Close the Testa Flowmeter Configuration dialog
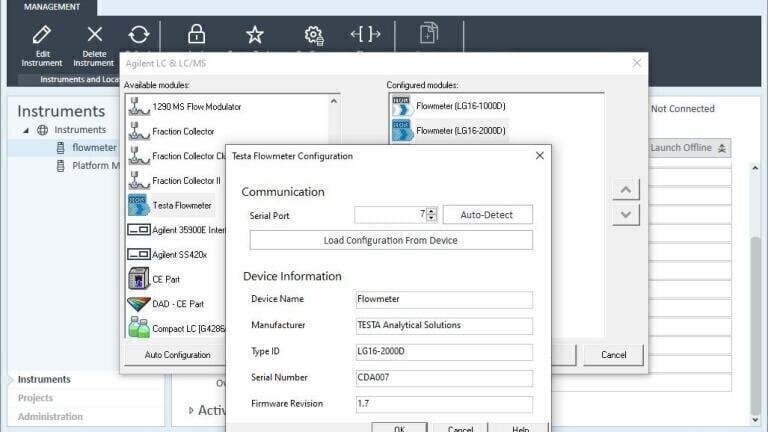Viewport: 768px width, 432px height. click(540, 156)
